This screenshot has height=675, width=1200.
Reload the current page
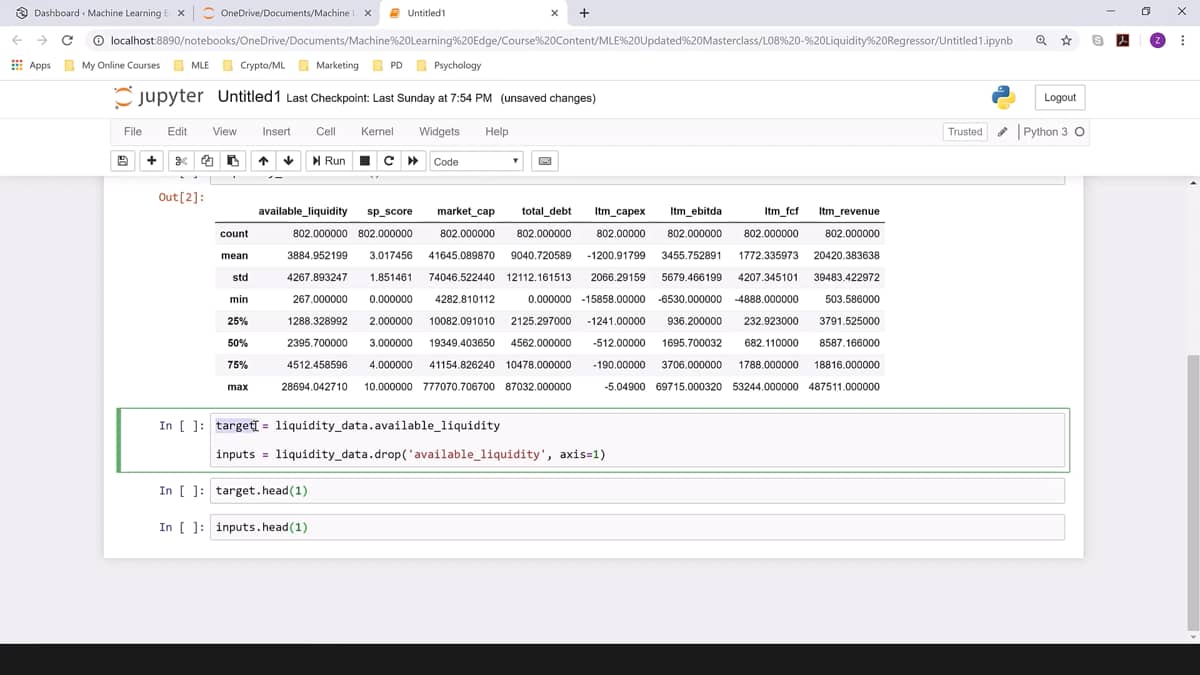tap(67, 40)
